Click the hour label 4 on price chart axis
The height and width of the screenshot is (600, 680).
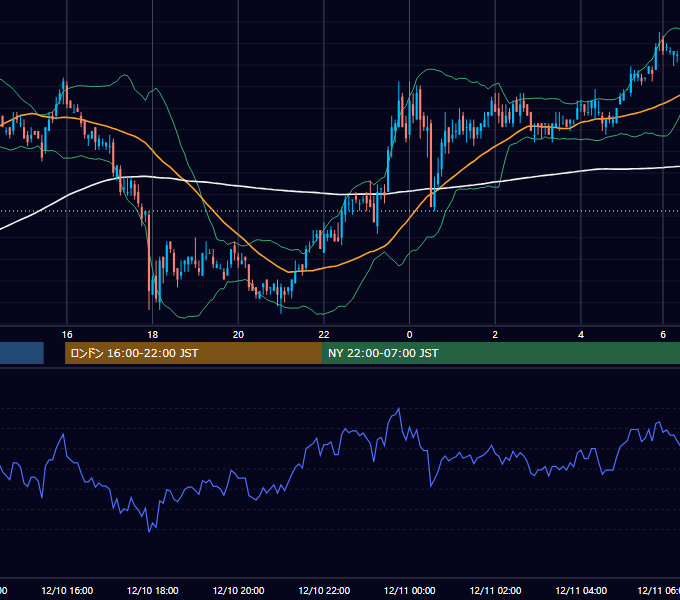click(581, 335)
